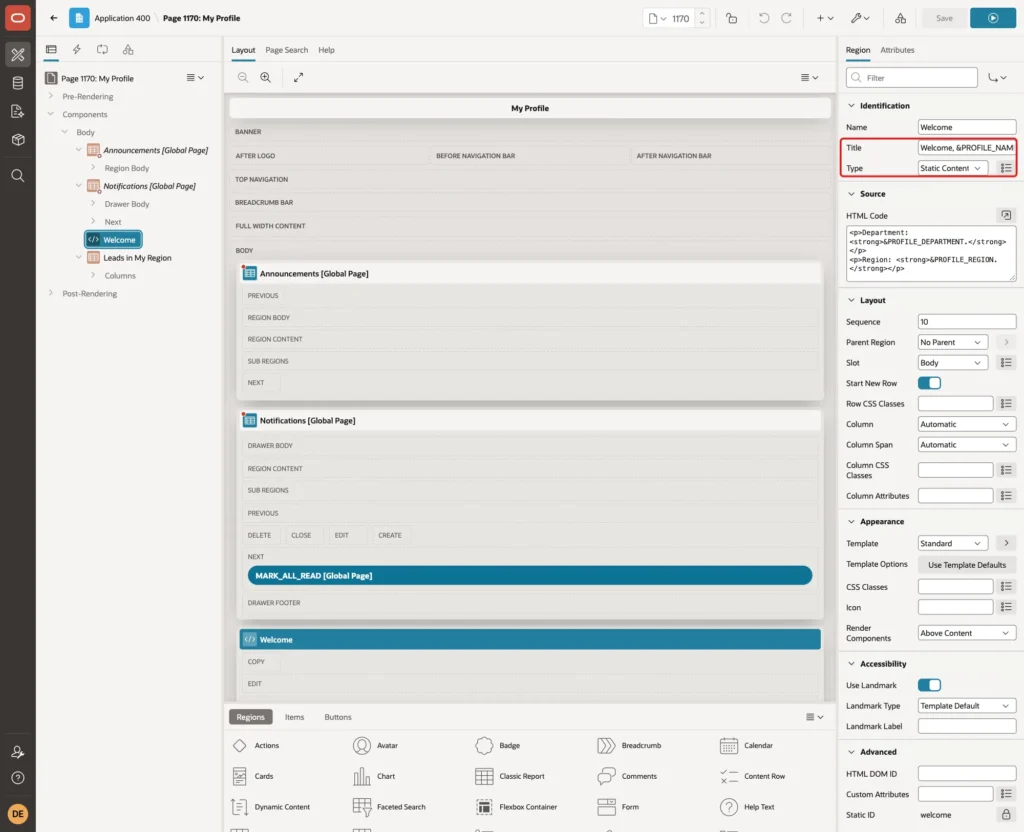Viewport: 1024px width, 832px height.
Task: Click the Oracle logo at top left
Action: (18, 18)
